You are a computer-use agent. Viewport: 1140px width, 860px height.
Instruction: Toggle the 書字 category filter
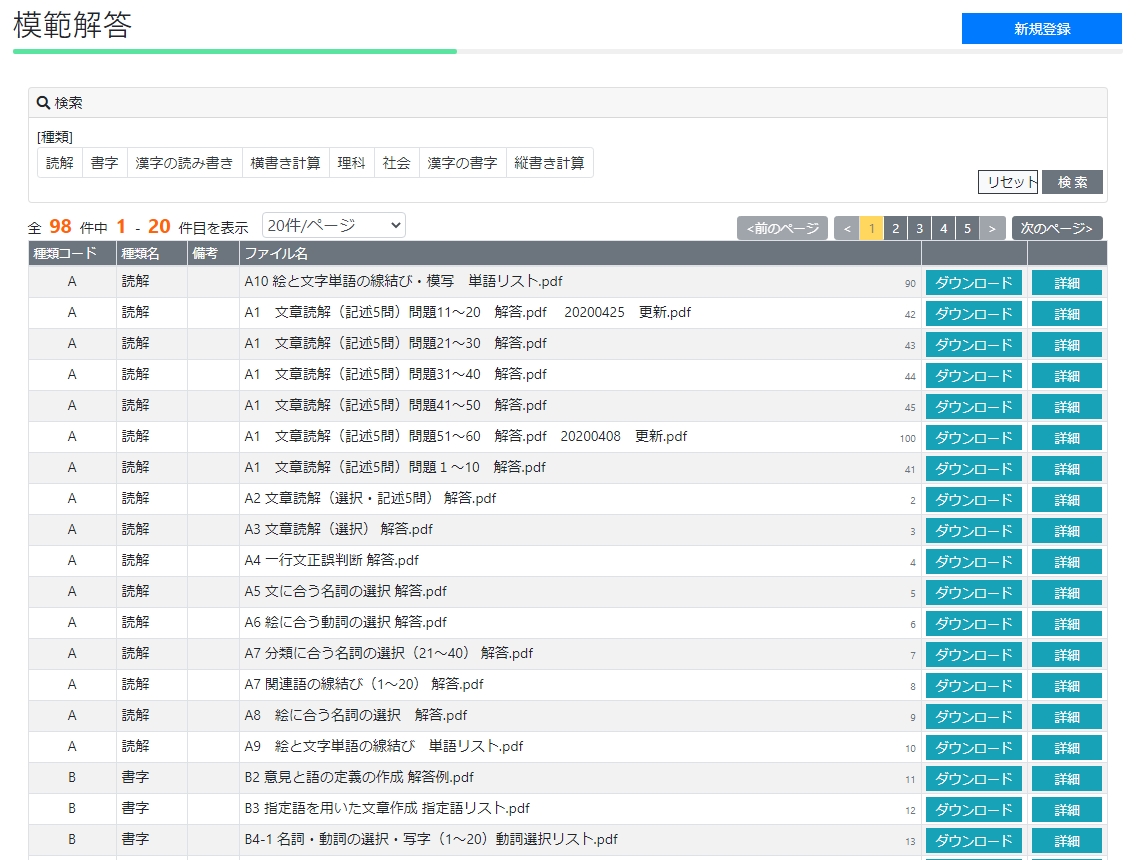tap(104, 163)
